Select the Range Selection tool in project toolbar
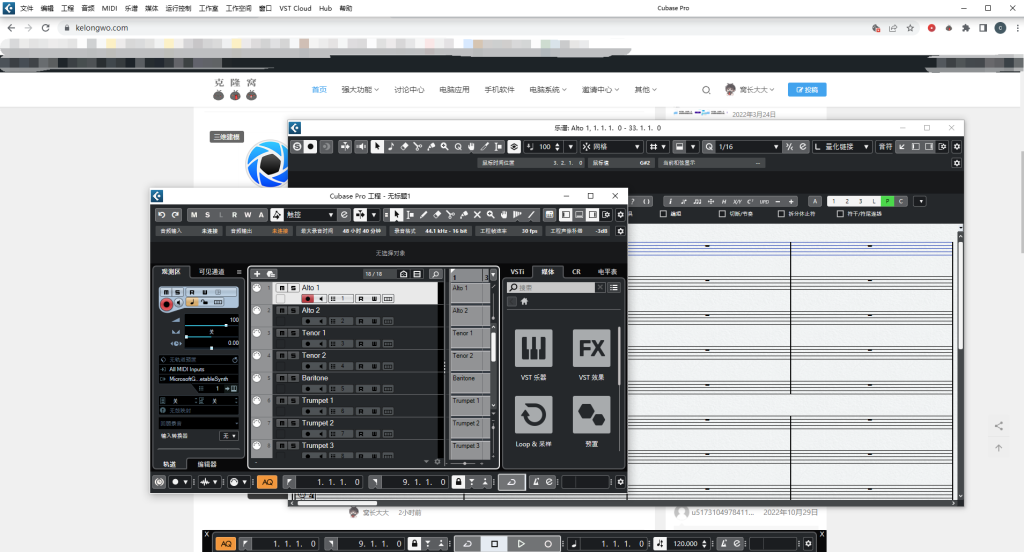The width and height of the screenshot is (1024, 552). click(x=410, y=214)
